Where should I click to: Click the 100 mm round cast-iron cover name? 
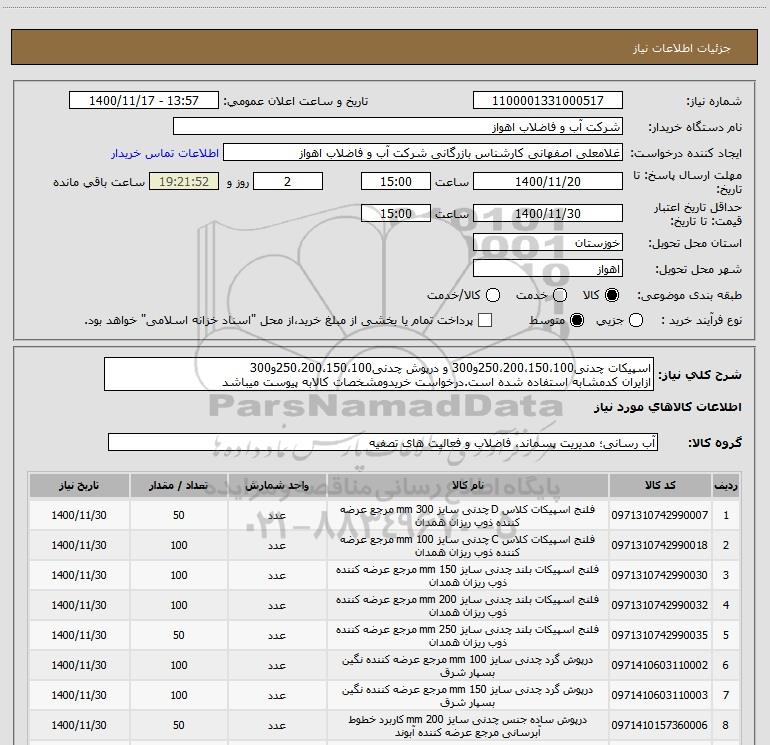click(x=468, y=665)
